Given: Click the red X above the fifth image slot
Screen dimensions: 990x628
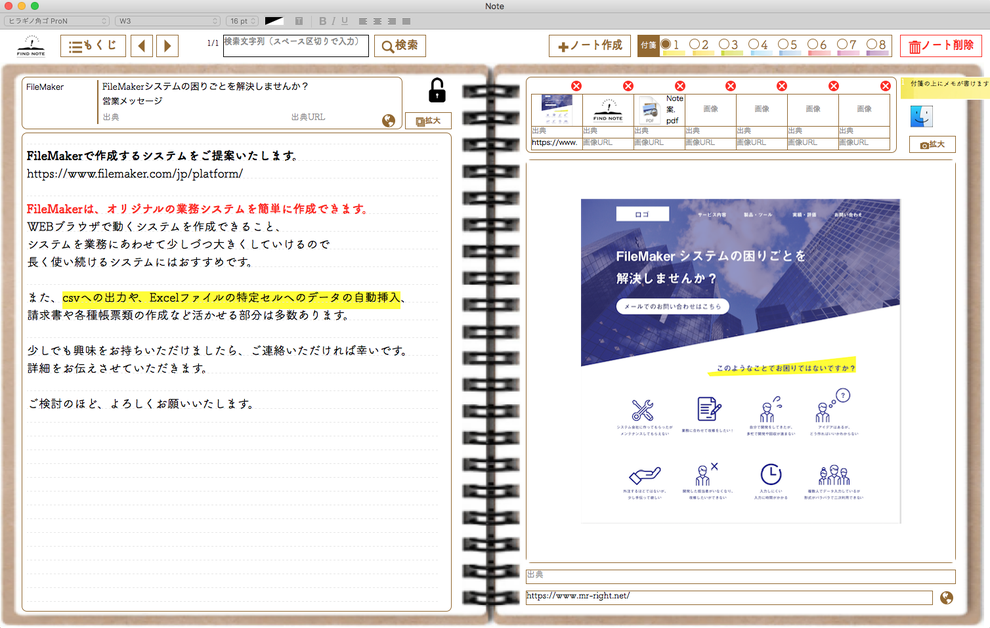Looking at the screenshot, I should [x=782, y=86].
